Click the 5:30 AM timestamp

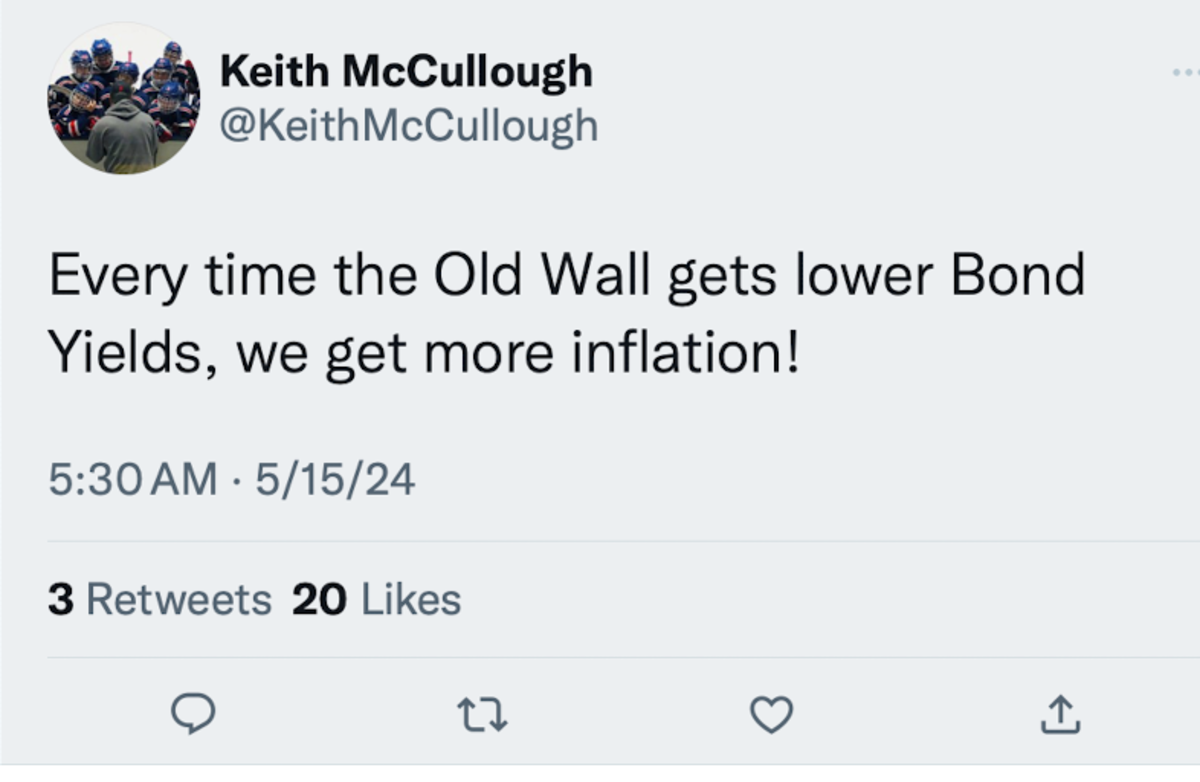(x=132, y=480)
